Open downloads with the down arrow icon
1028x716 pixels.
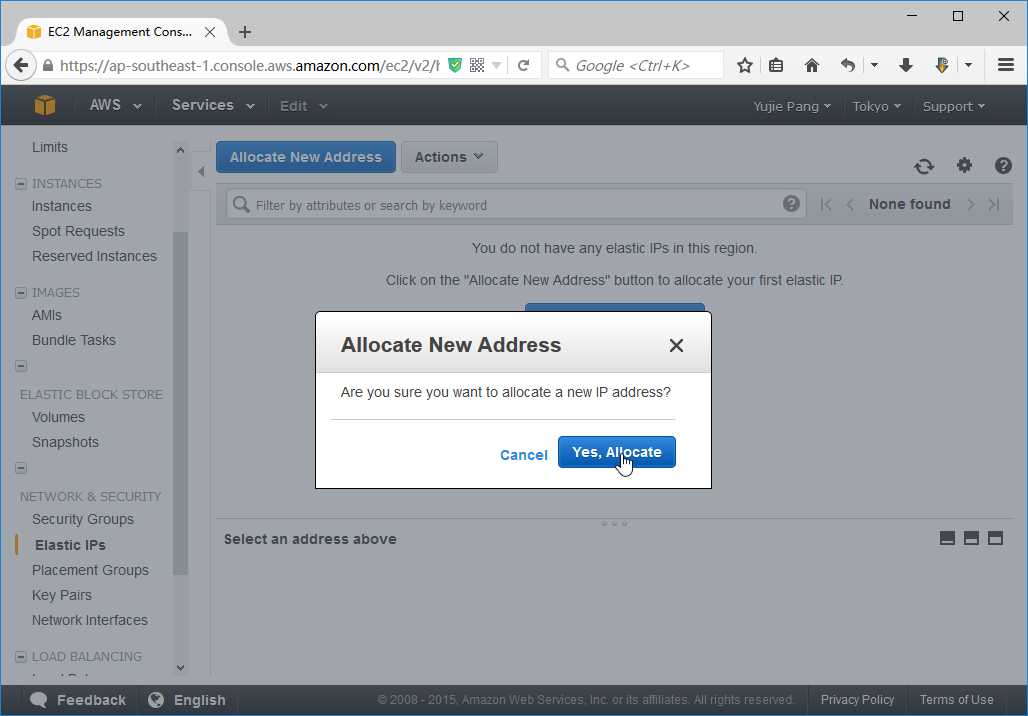(x=906, y=66)
